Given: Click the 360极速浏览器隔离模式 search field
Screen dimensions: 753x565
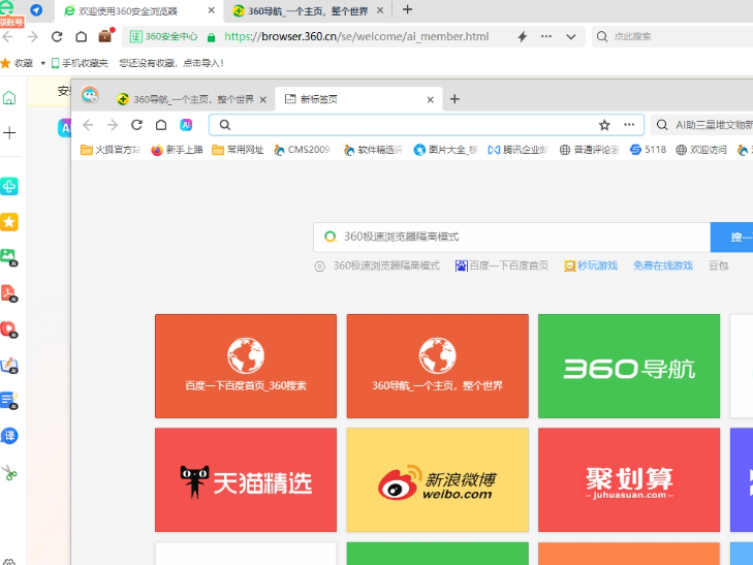Looking at the screenshot, I should 512,237.
